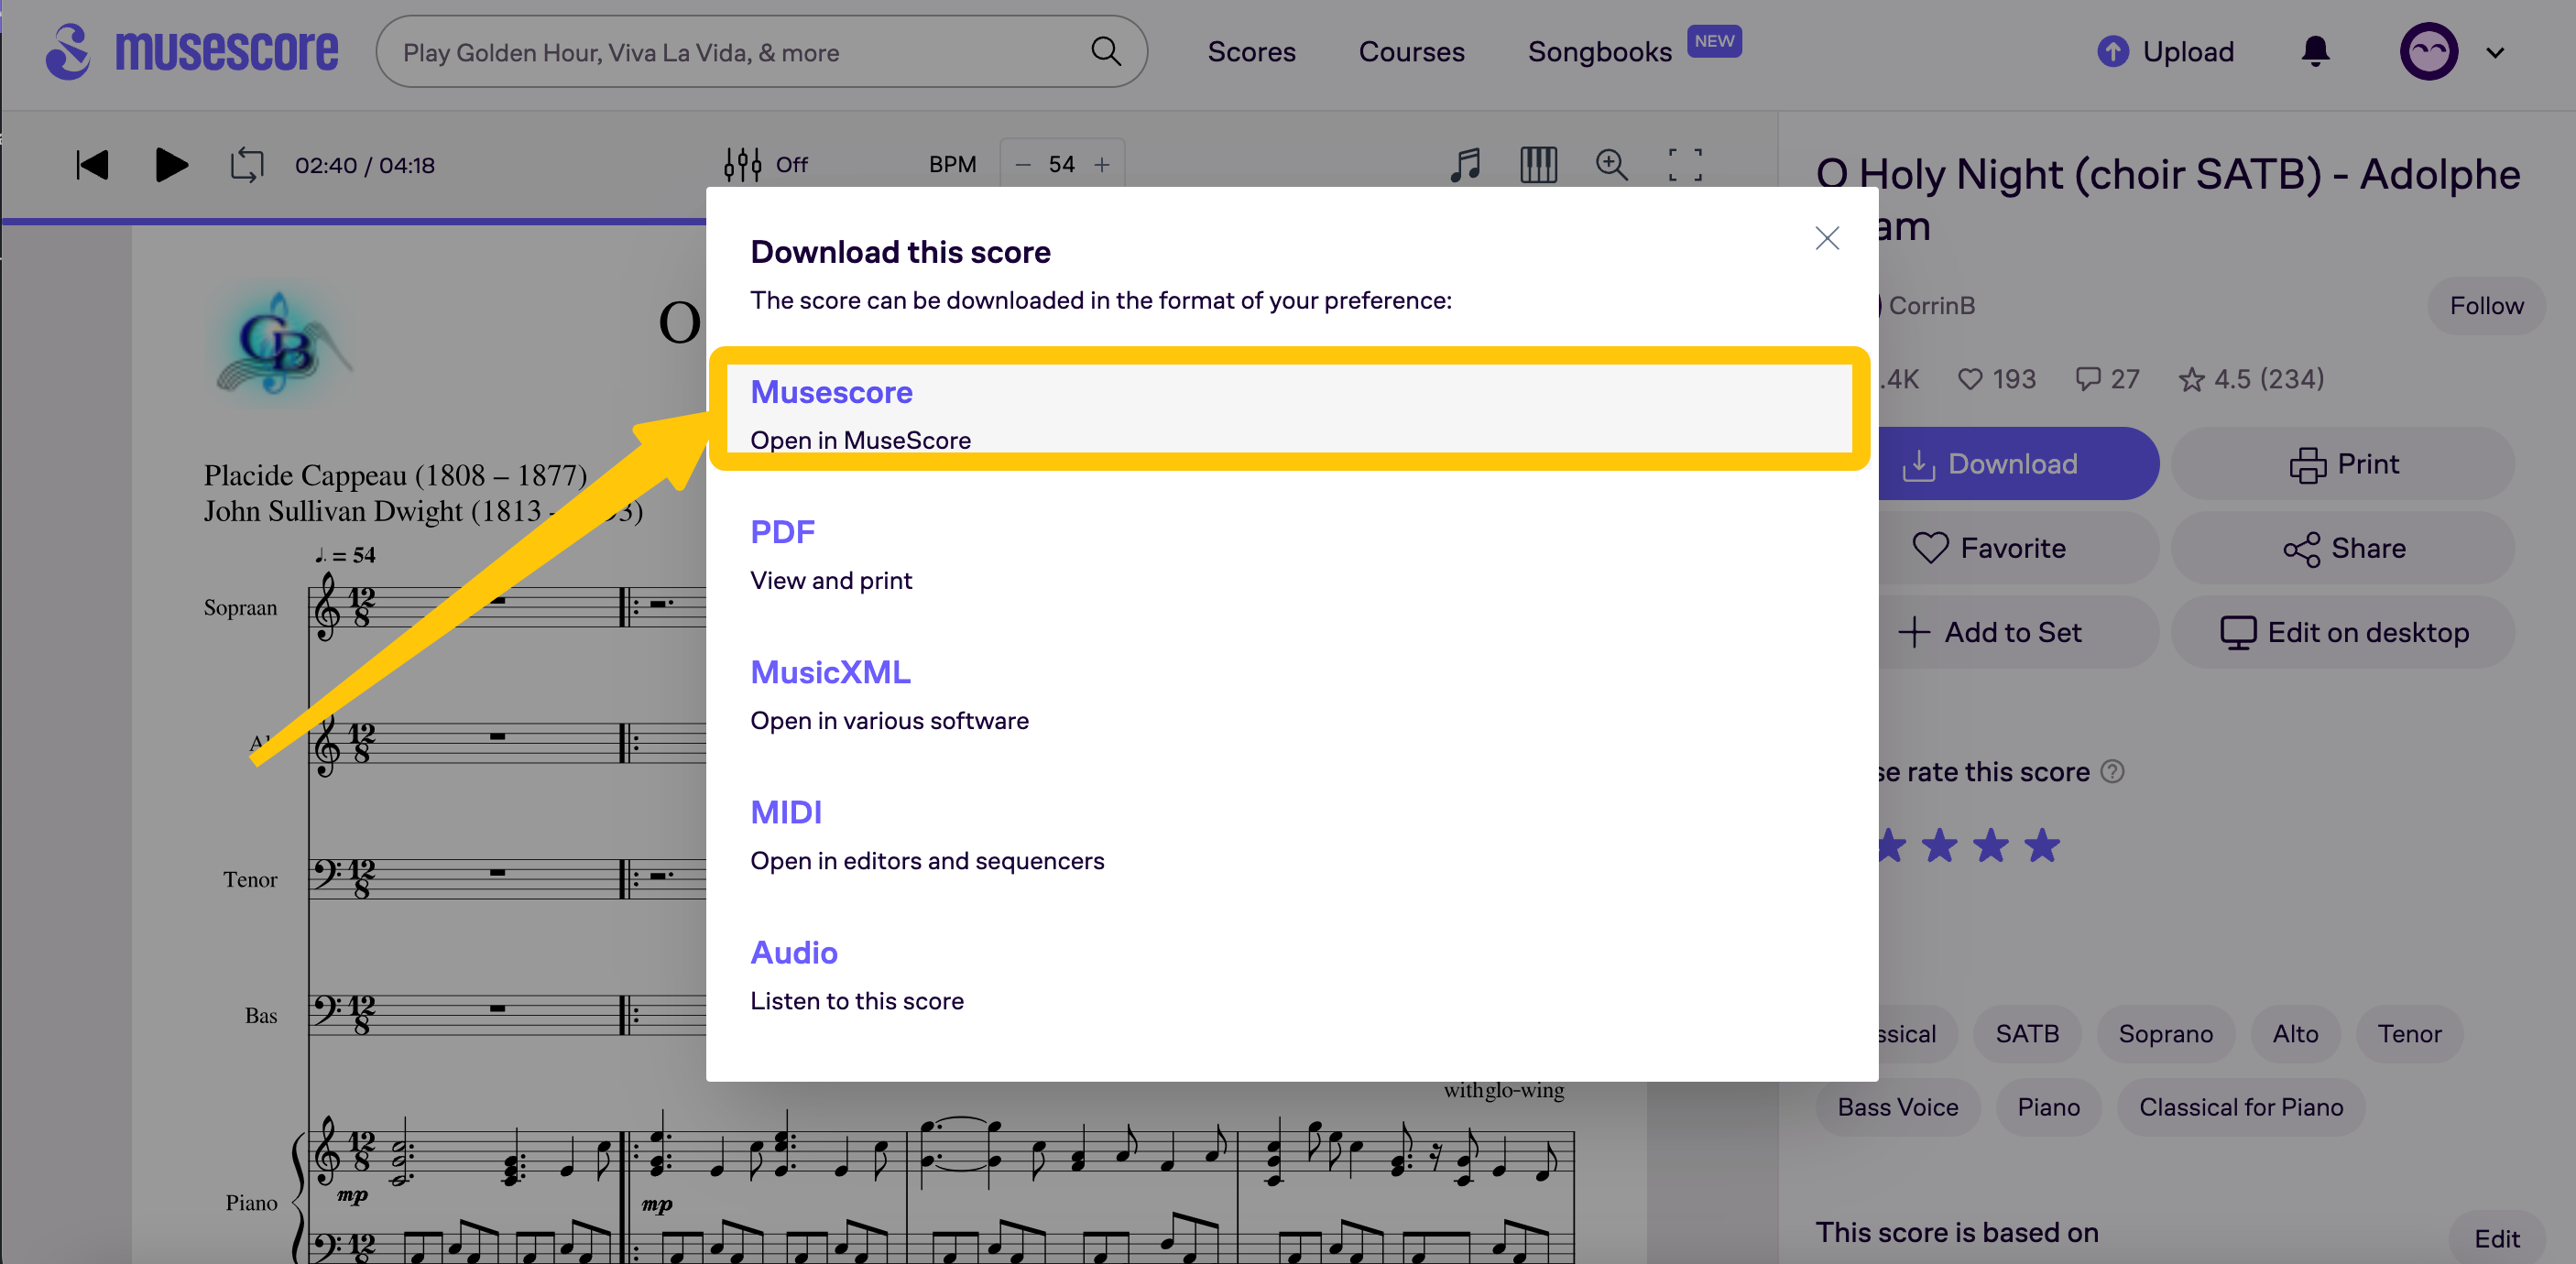Decrease BPM with the minus control
This screenshot has width=2576, height=1264.
click(1022, 164)
